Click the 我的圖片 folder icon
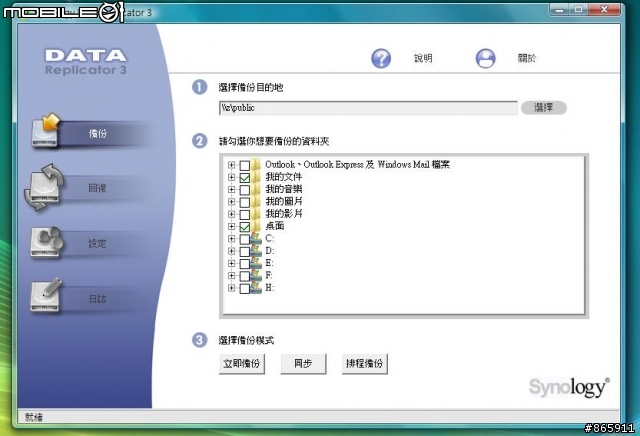The width and height of the screenshot is (640, 436). click(x=256, y=201)
